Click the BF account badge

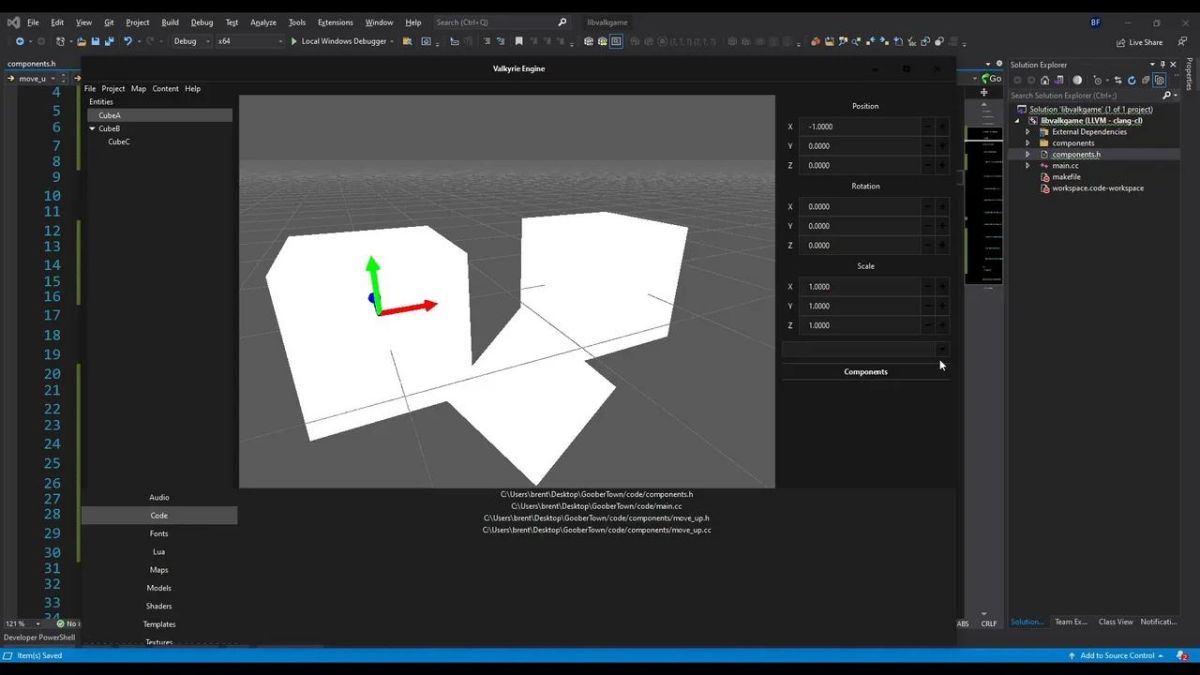click(1095, 22)
